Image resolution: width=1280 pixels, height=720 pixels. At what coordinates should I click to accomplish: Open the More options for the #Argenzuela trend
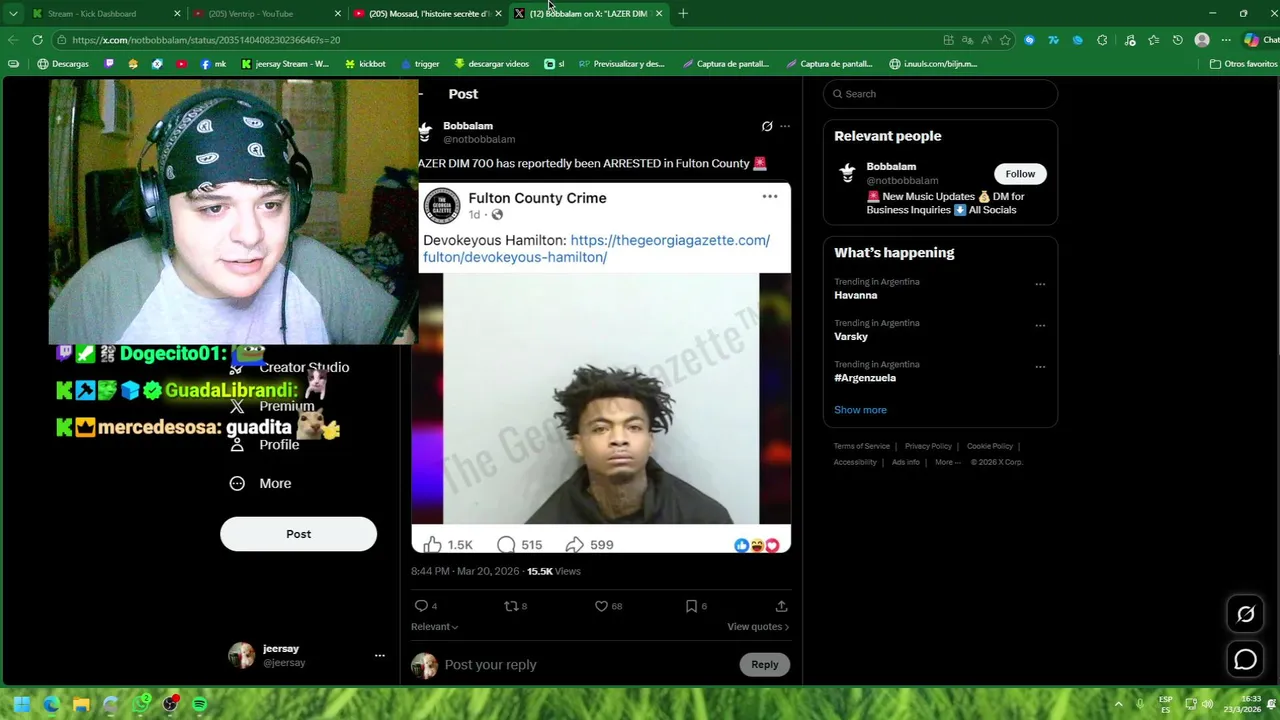point(1040,367)
